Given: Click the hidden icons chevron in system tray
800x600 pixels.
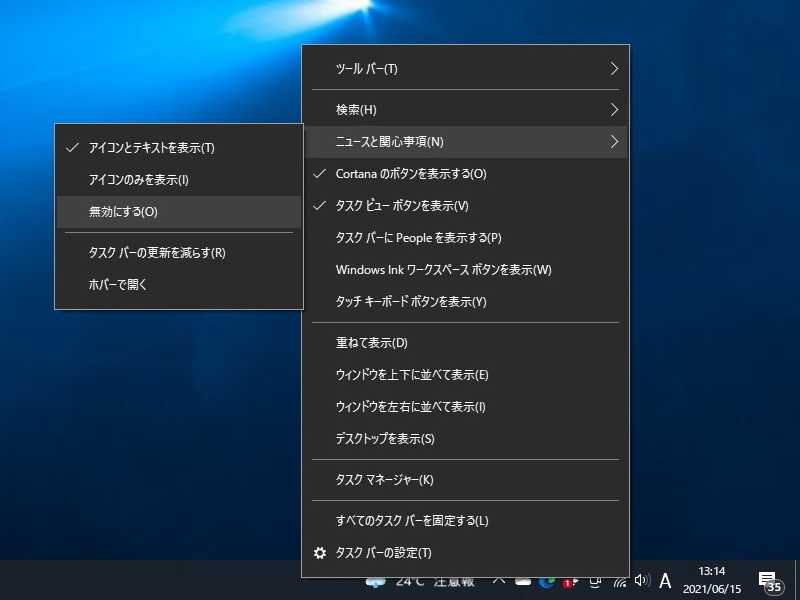Looking at the screenshot, I should (x=497, y=581).
